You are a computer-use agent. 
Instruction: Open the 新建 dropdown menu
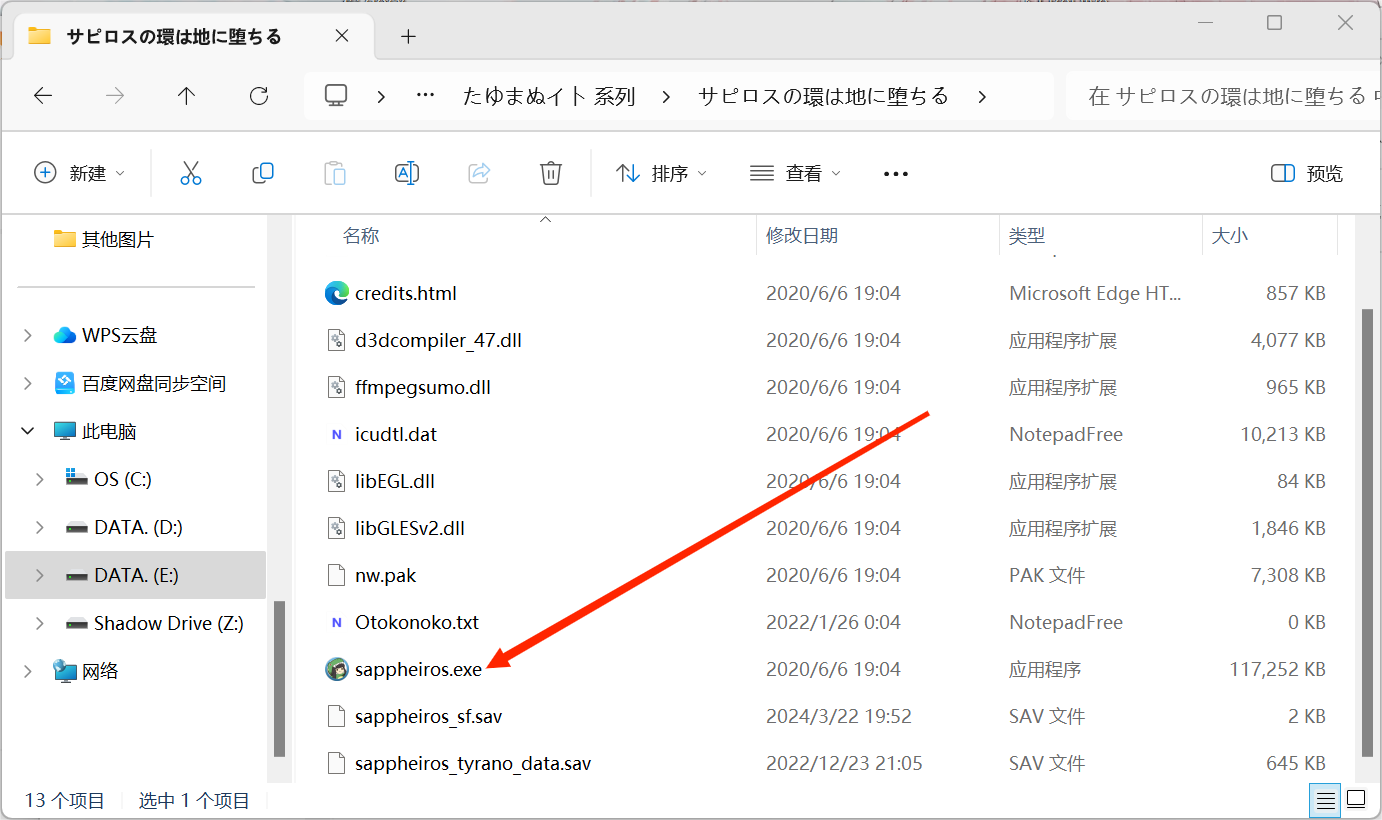coord(81,173)
